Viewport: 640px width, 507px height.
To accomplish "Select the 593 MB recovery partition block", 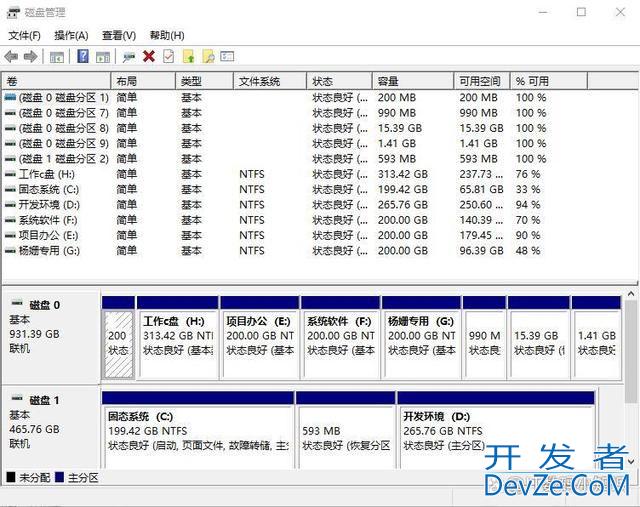I will (x=346, y=430).
